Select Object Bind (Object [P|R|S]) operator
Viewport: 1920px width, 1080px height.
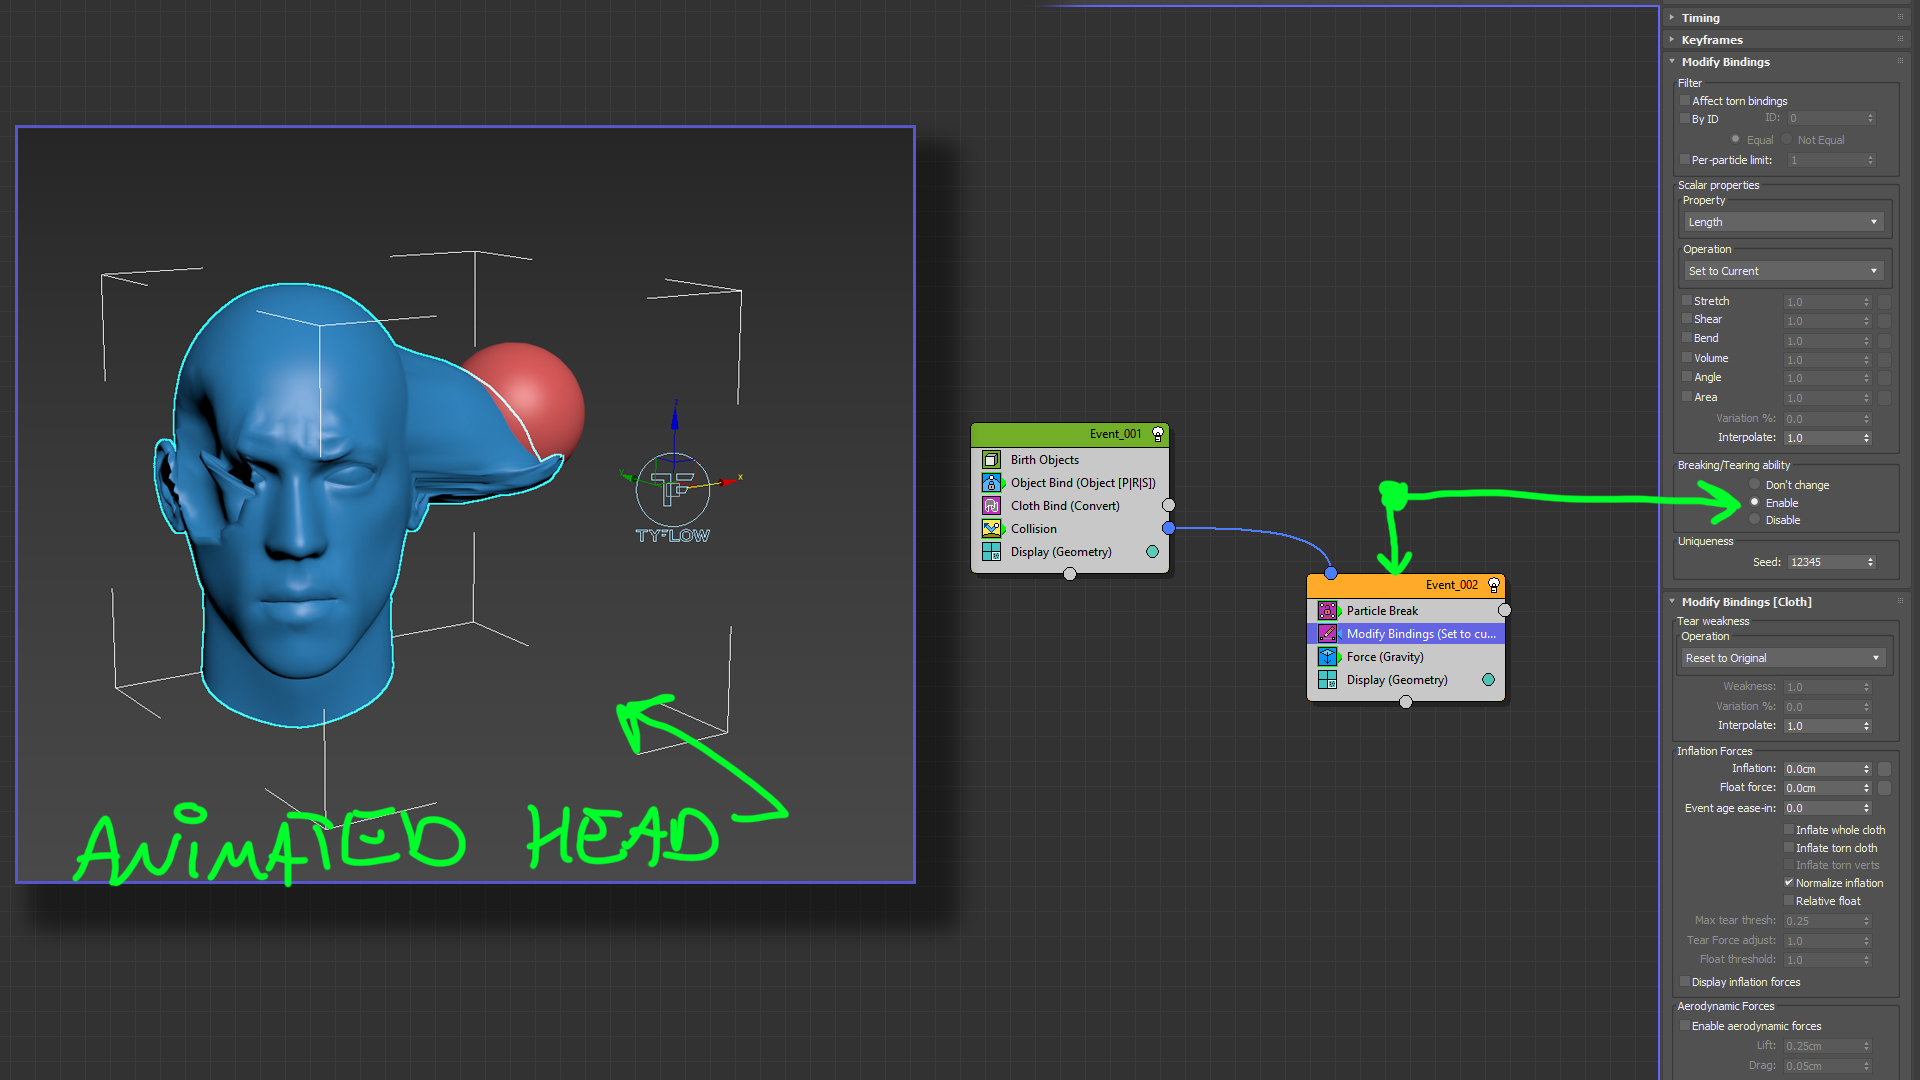click(1070, 483)
